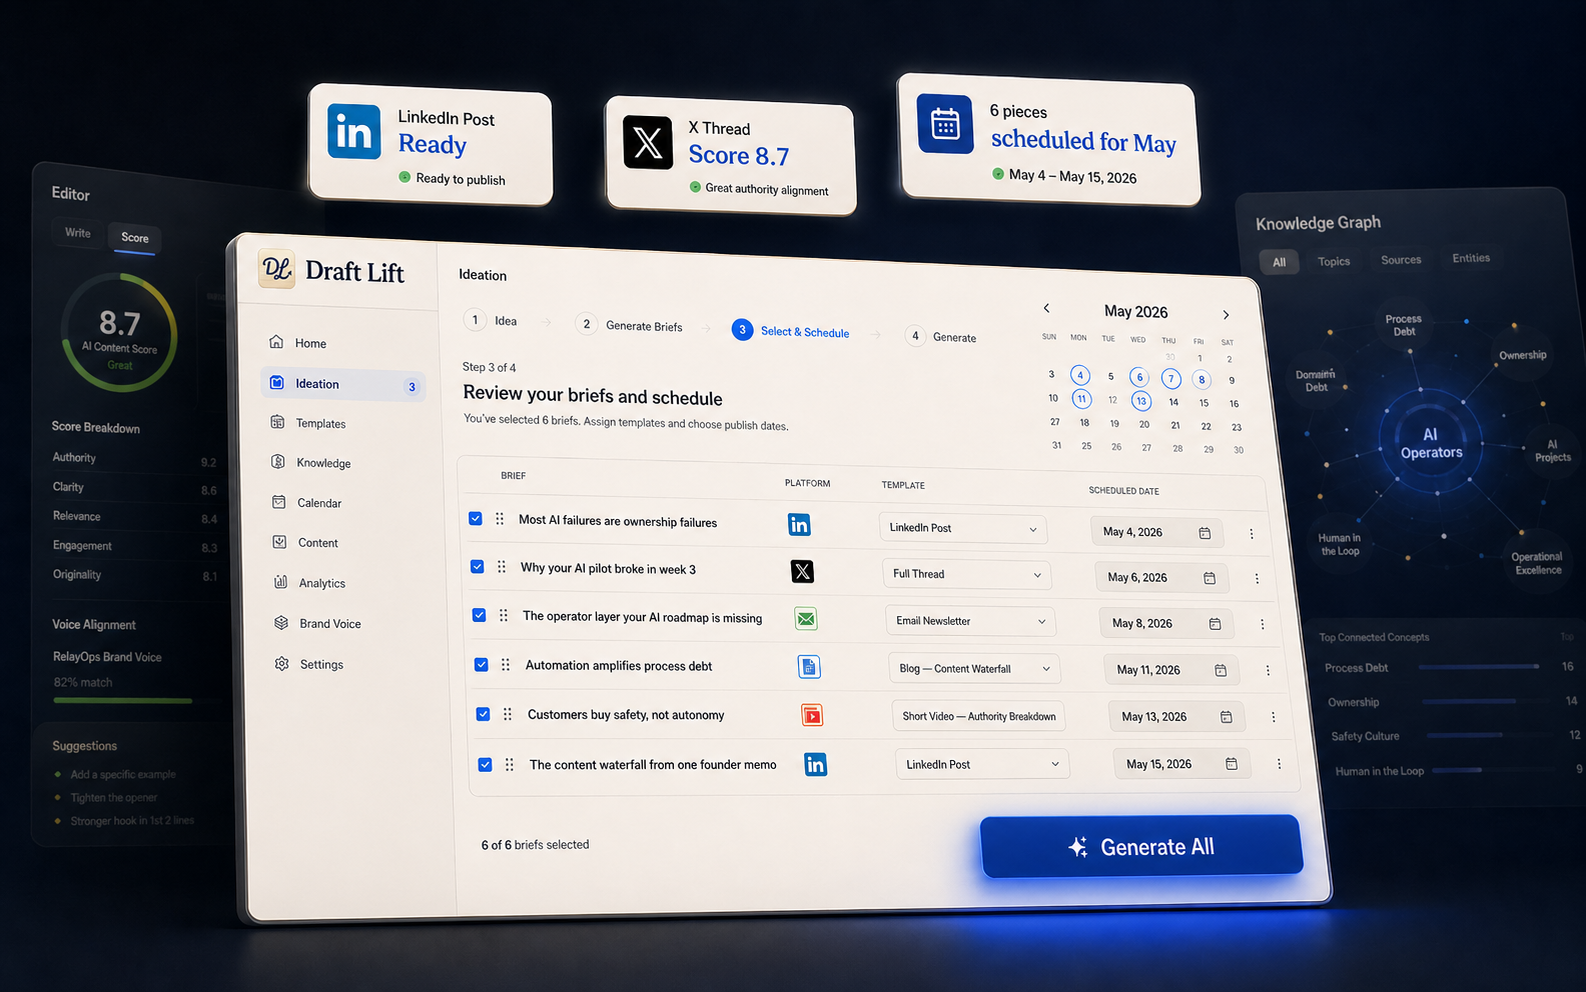Click the Draft Lift logo icon
1586x992 pixels.
pos(276,268)
